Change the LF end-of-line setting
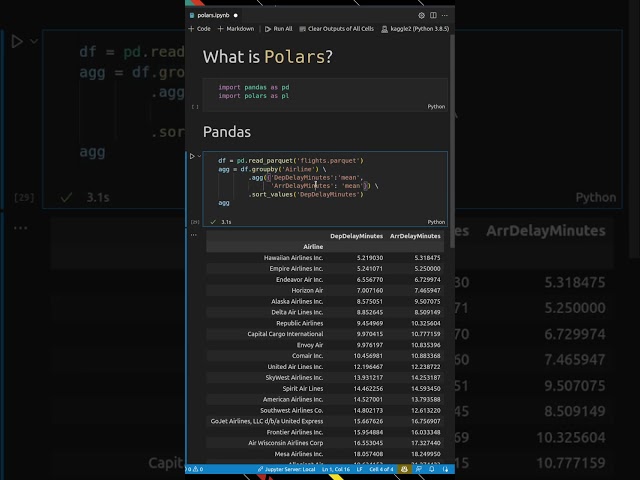The image size is (640, 480). [x=360, y=469]
